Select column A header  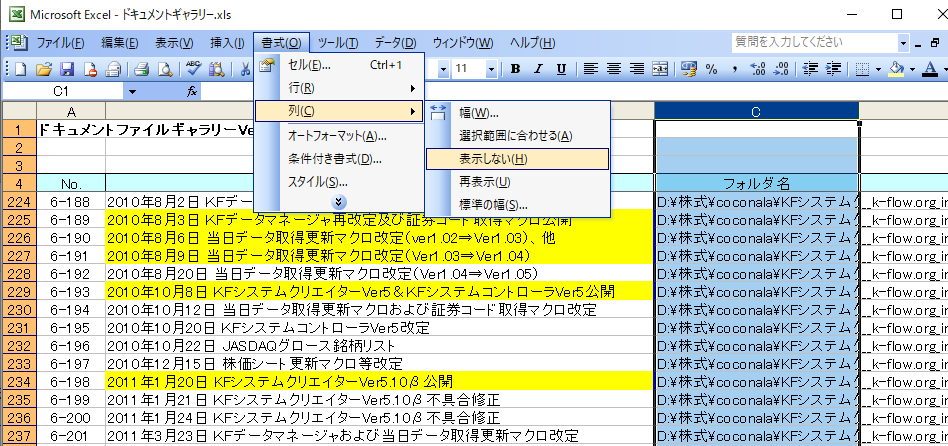(71, 111)
